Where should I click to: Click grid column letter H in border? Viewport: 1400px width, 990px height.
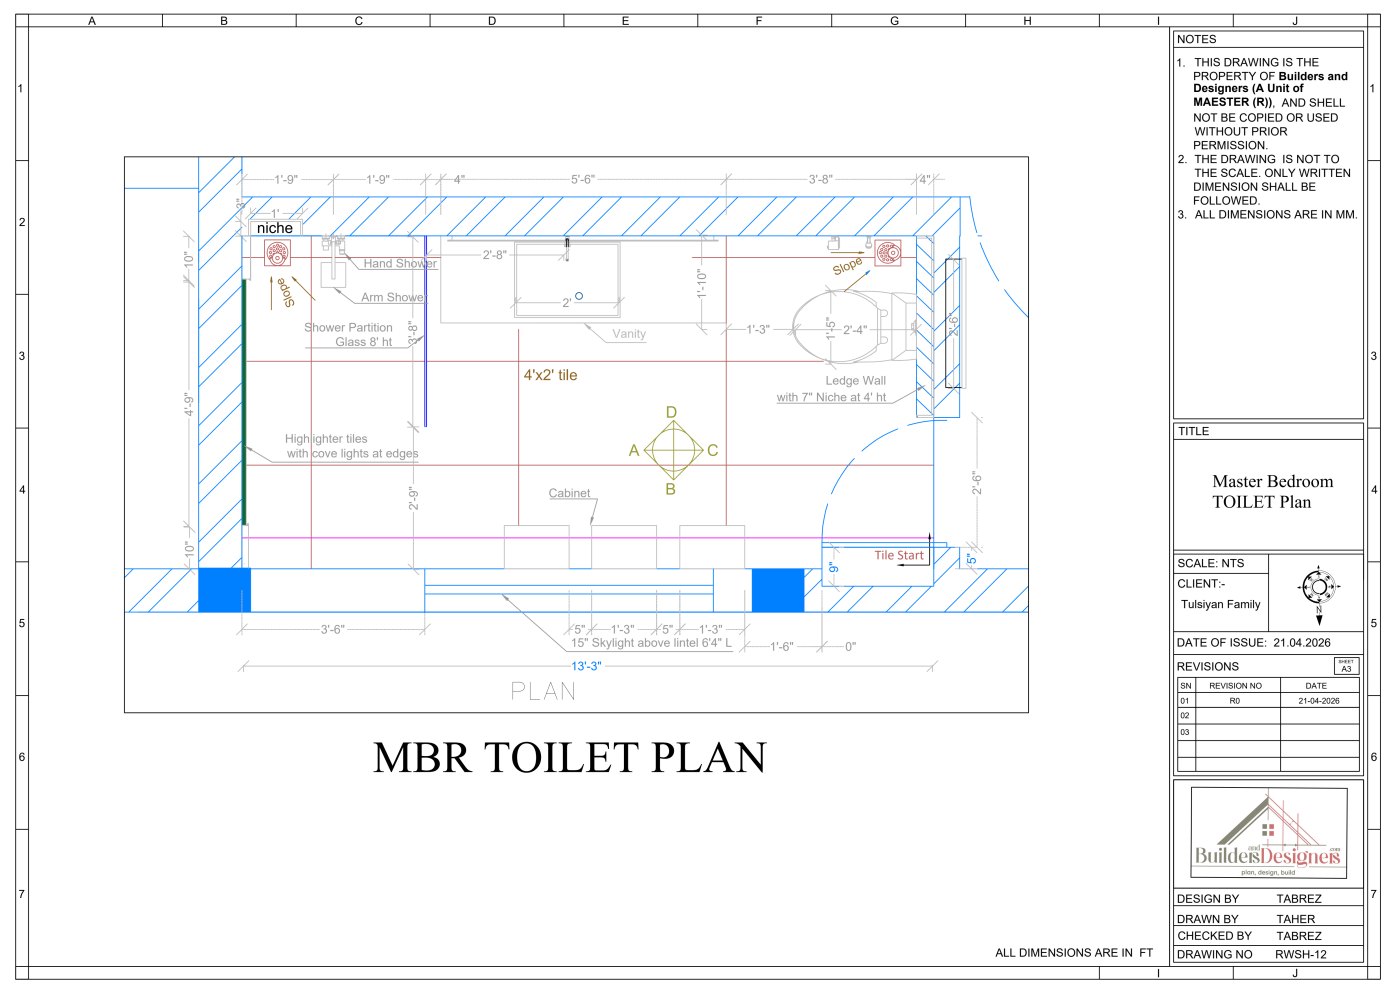[1027, 21]
